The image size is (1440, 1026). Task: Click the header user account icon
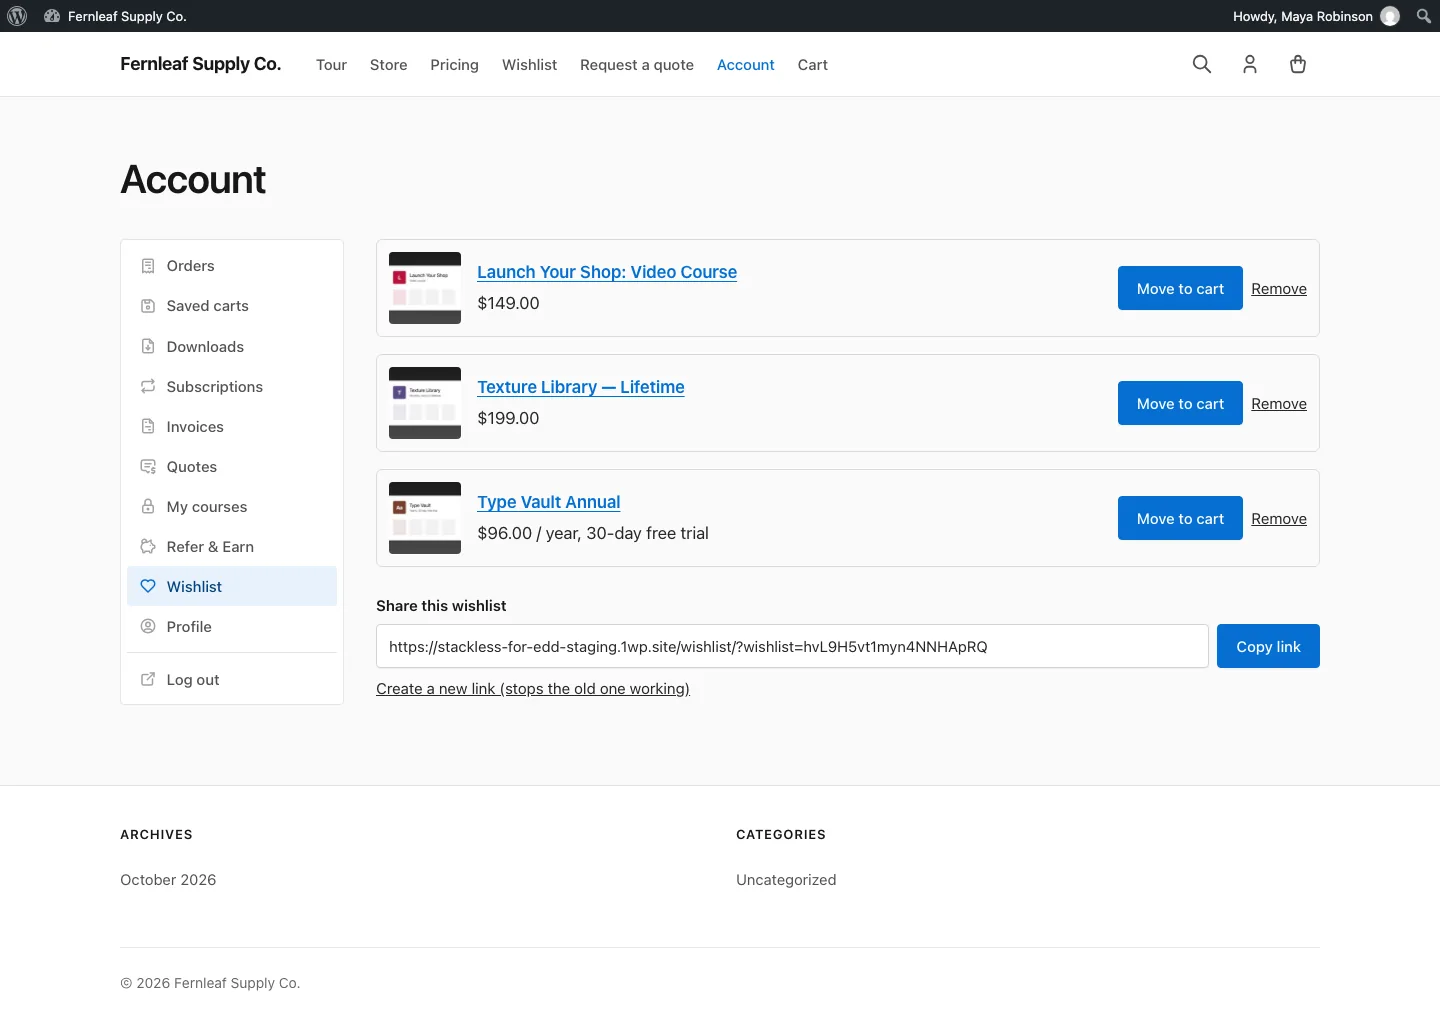point(1250,64)
